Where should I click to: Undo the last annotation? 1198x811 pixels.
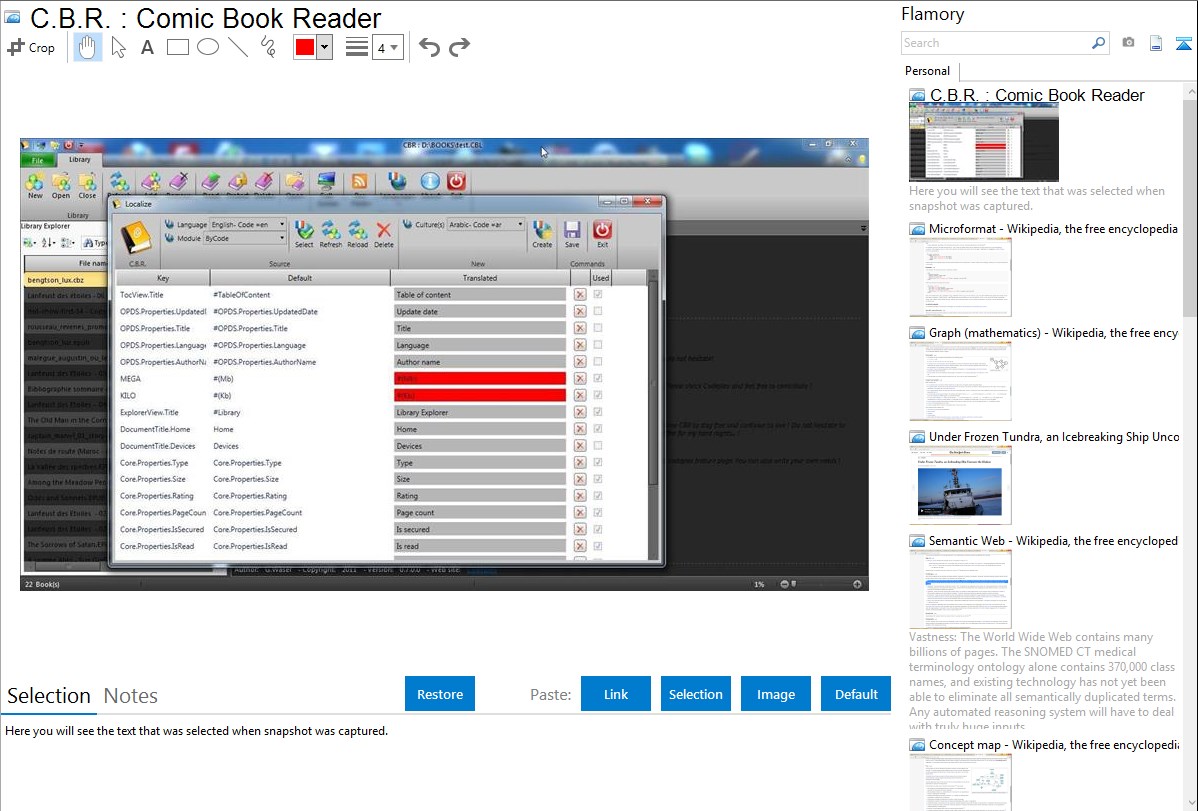tap(429, 47)
